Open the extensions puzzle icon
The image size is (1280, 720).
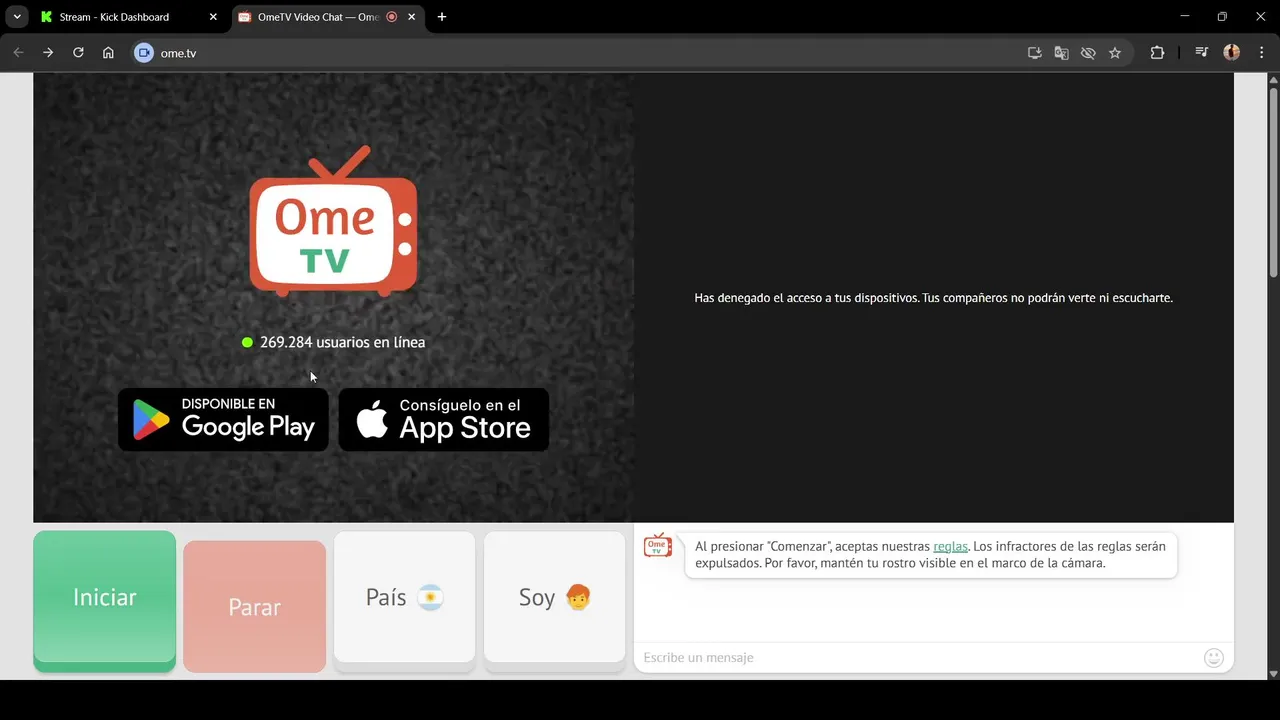point(1157,53)
